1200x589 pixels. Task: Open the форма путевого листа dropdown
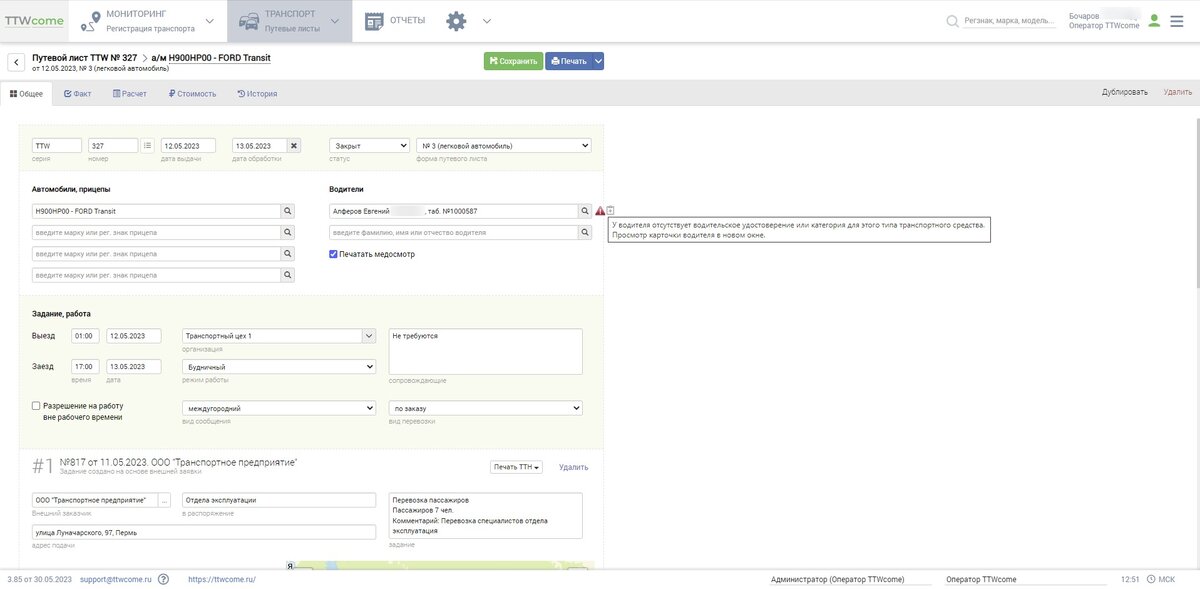click(503, 145)
